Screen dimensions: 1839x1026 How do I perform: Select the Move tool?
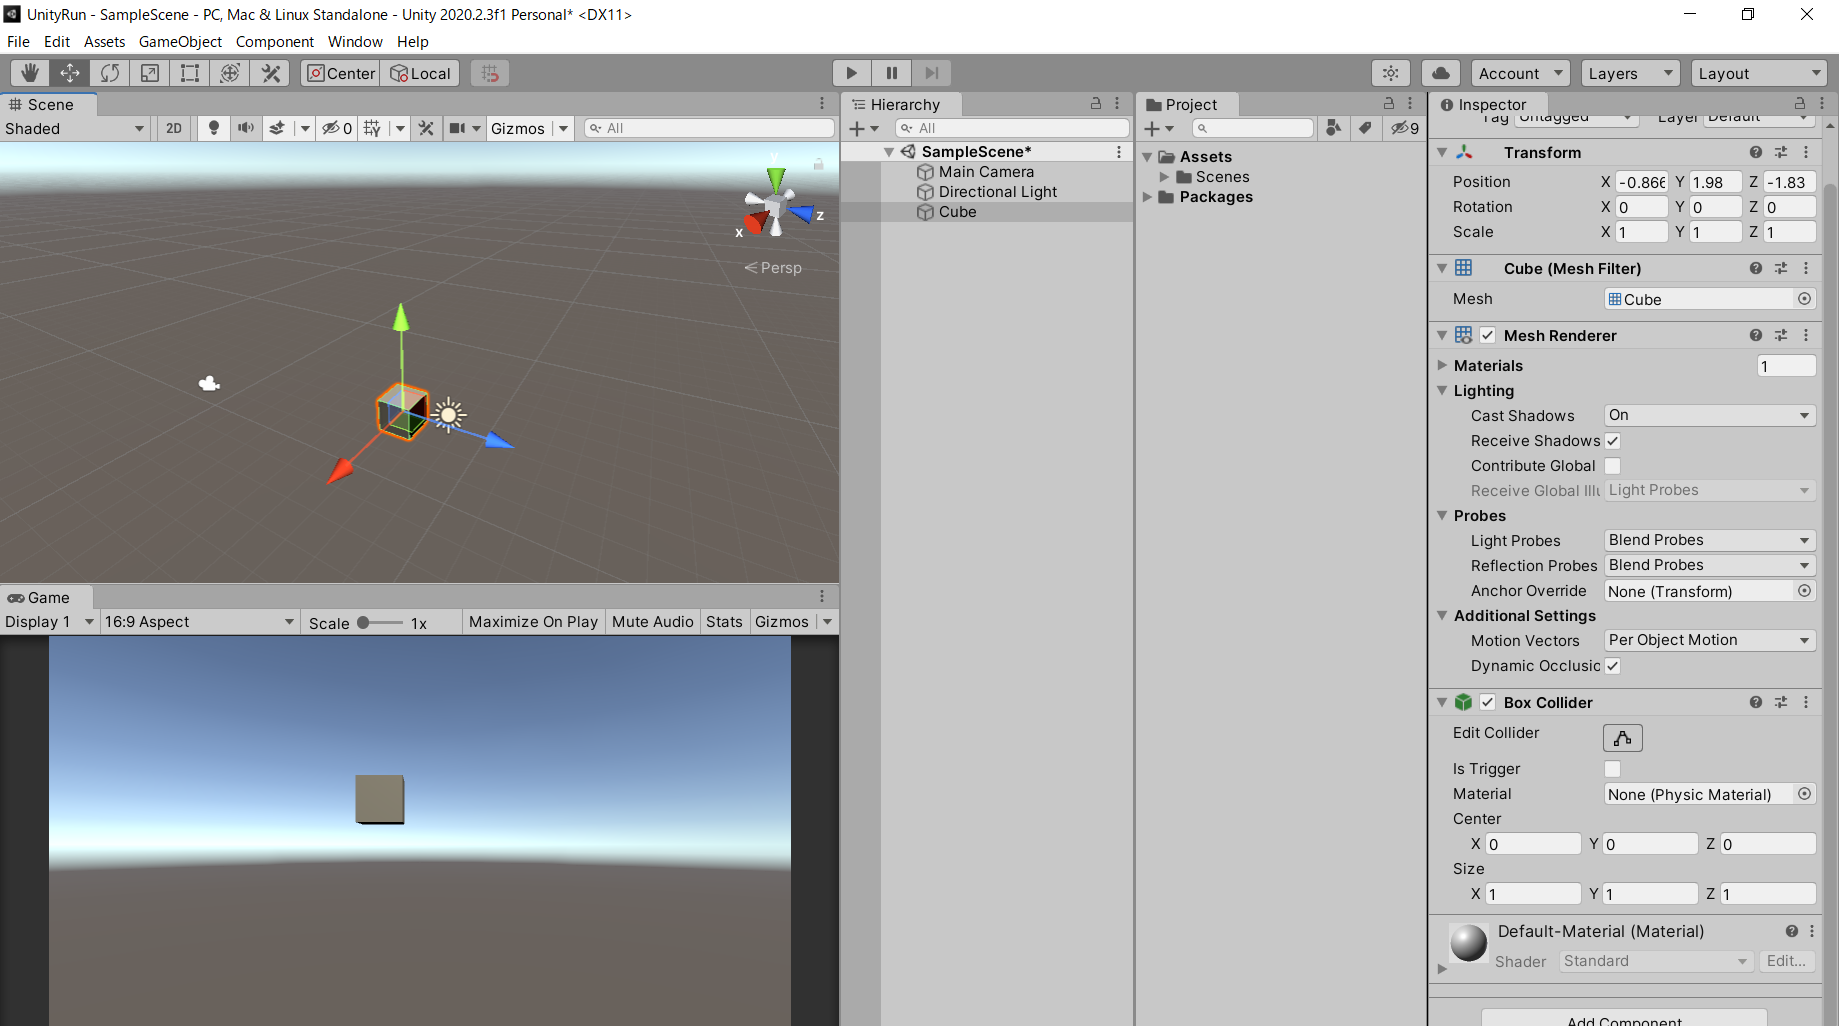point(70,73)
